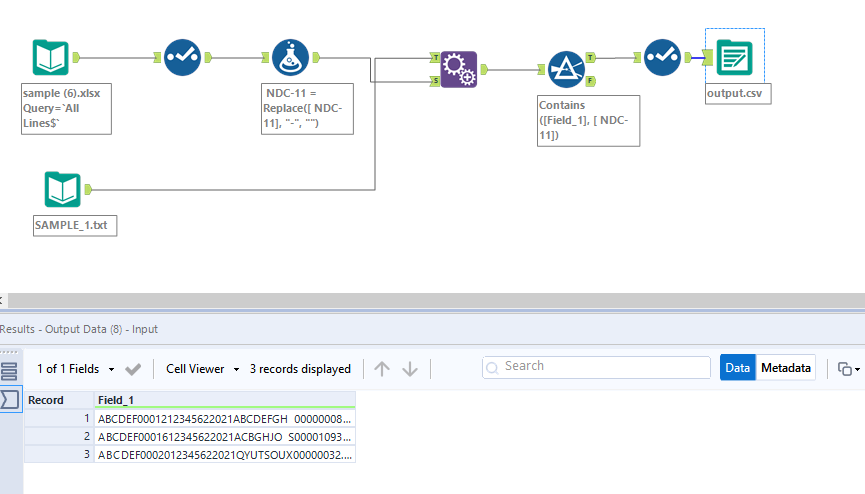Select record 1 cell starting ABCDEF00012
865x494 pixels.
coord(225,419)
